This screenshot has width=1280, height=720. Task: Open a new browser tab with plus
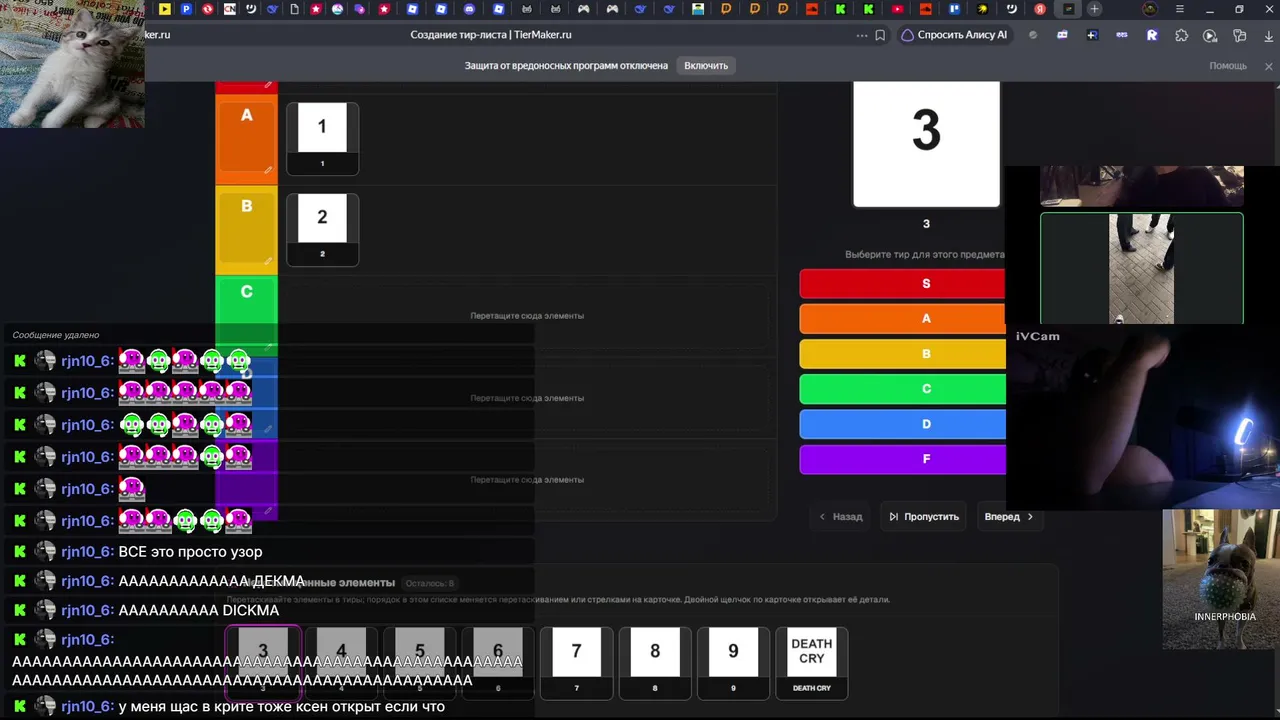click(1095, 9)
